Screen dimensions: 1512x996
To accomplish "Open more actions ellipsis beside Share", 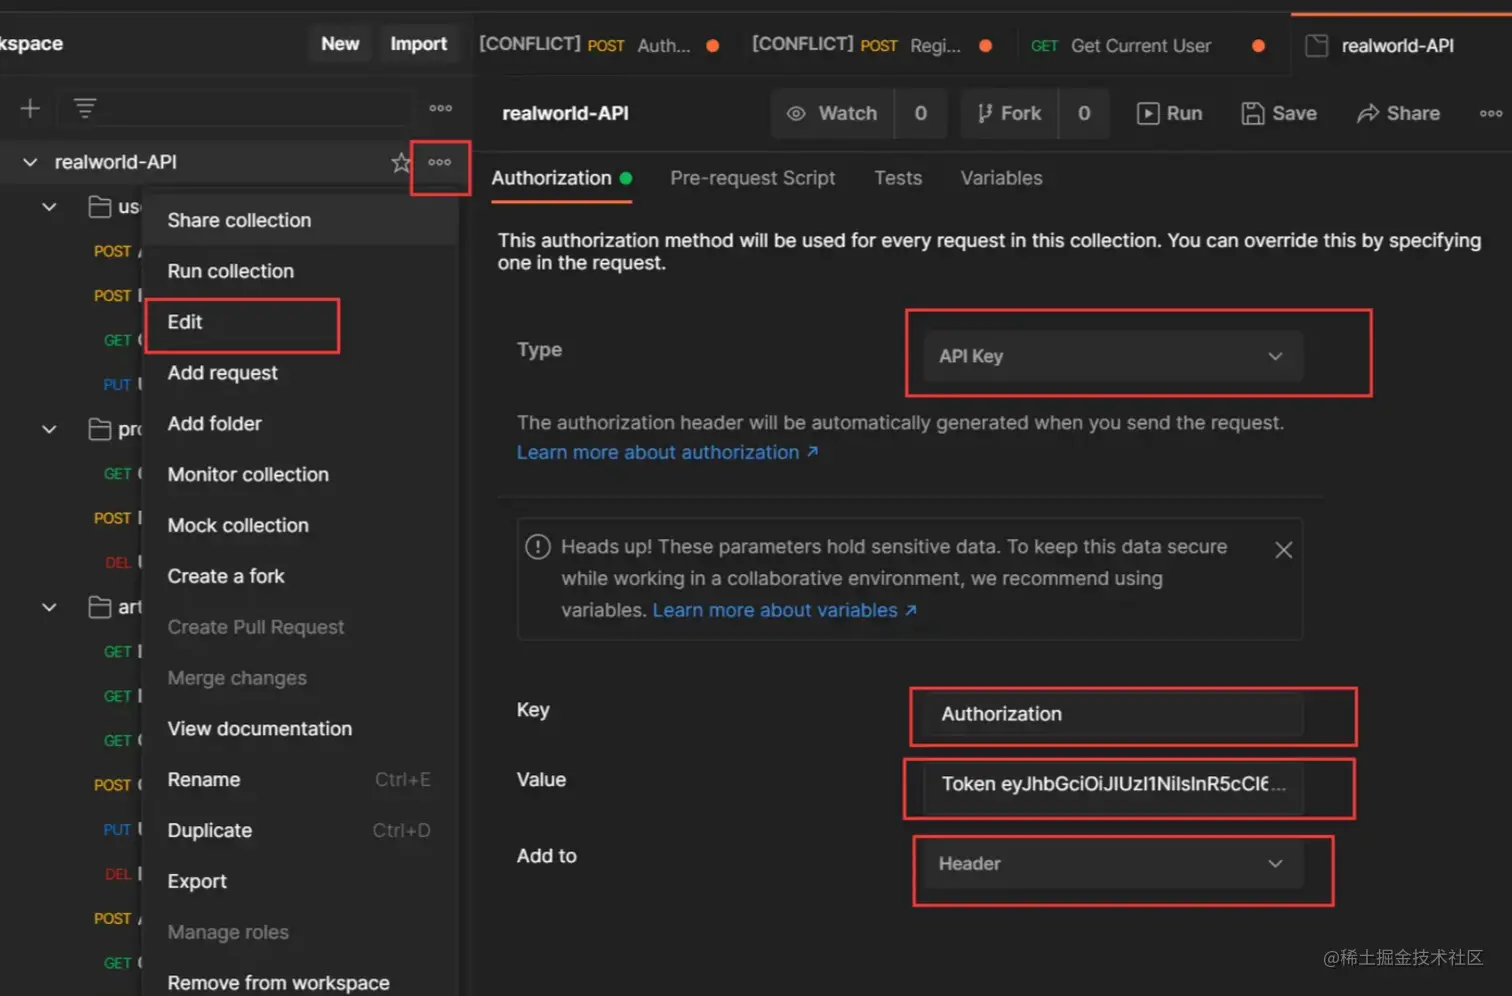I will click(x=1491, y=113).
